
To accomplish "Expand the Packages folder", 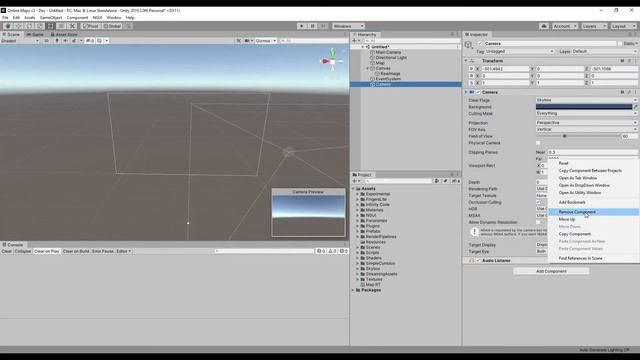I will point(353,290).
